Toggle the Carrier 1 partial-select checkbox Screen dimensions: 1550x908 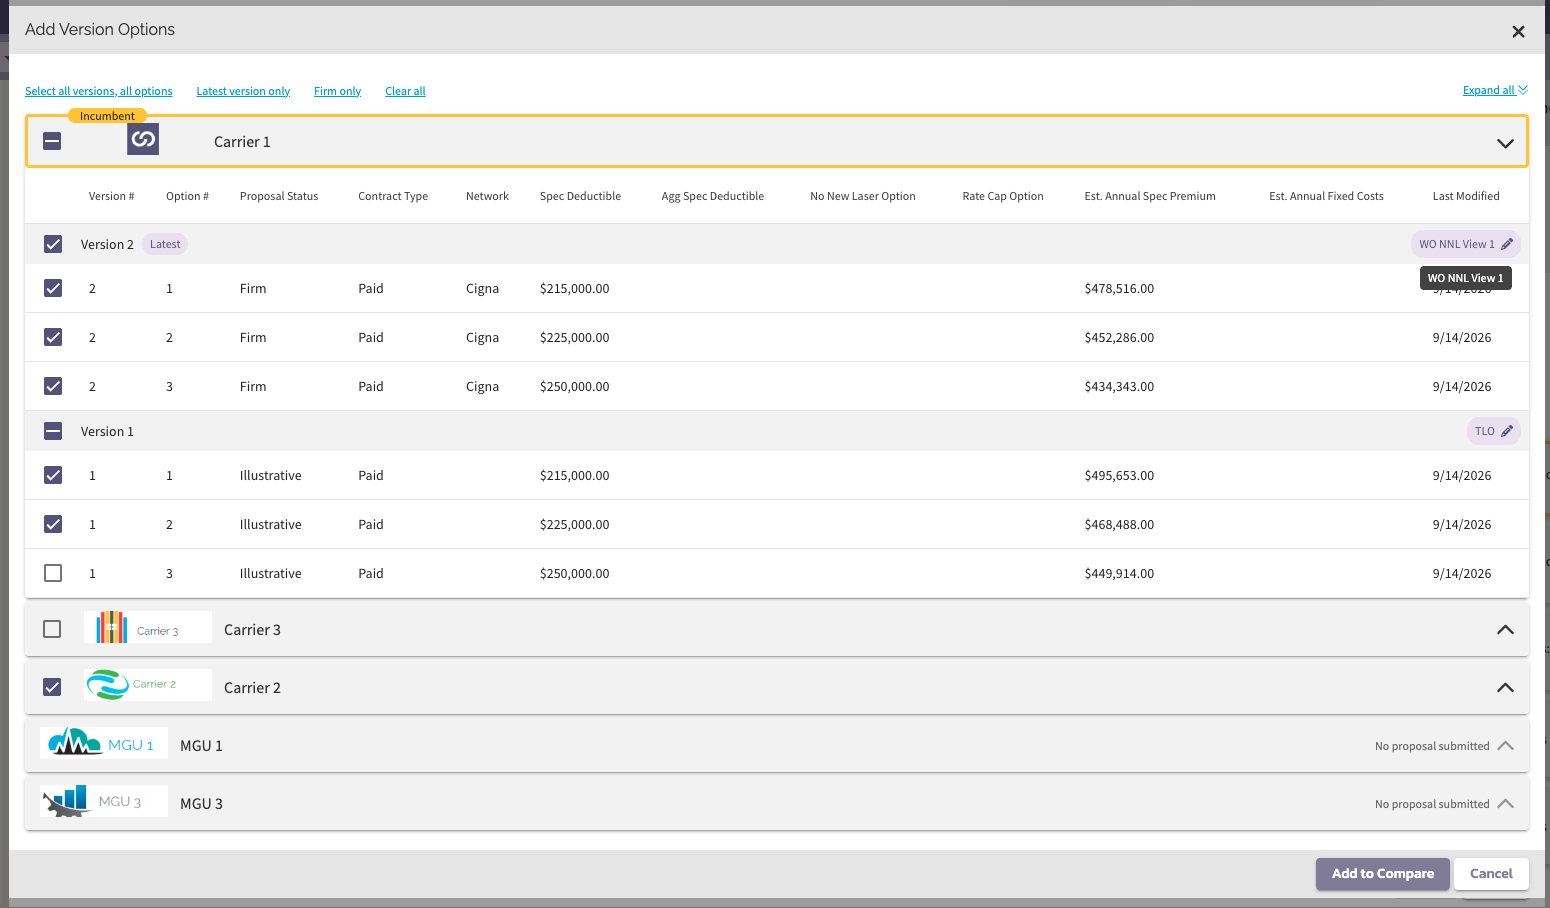[x=52, y=141]
